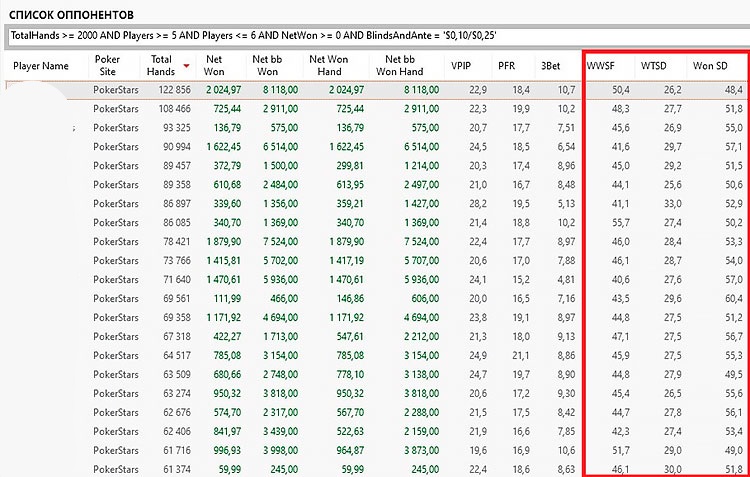Click the WTSD value 30,0
This screenshot has height=477, width=750.
(673, 469)
